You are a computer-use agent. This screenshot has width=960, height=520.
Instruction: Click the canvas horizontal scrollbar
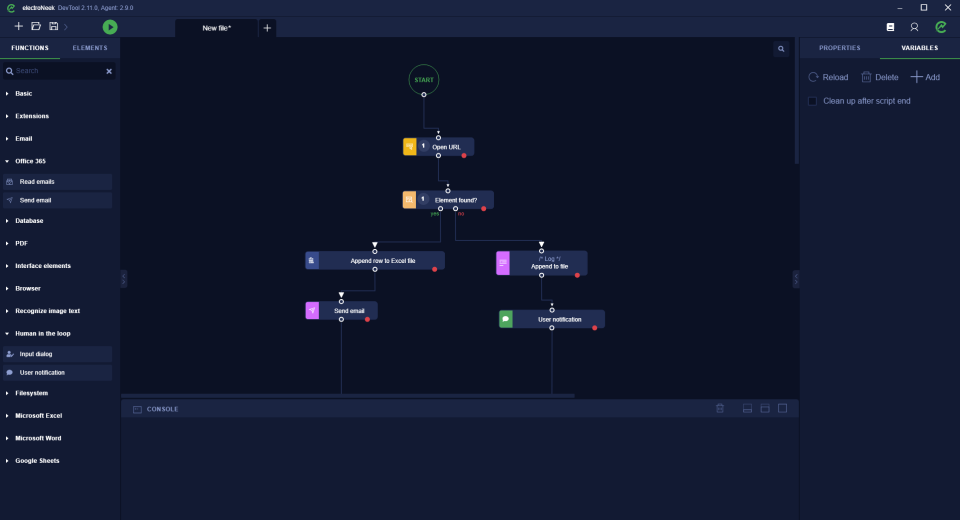[348, 396]
